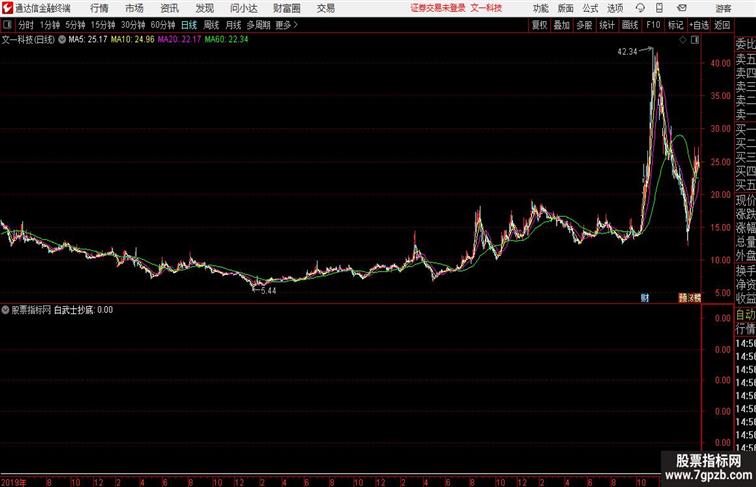This screenshot has height=487, width=756.
Task: Click the 通达信 red logo icon
Action: (x=7, y=8)
